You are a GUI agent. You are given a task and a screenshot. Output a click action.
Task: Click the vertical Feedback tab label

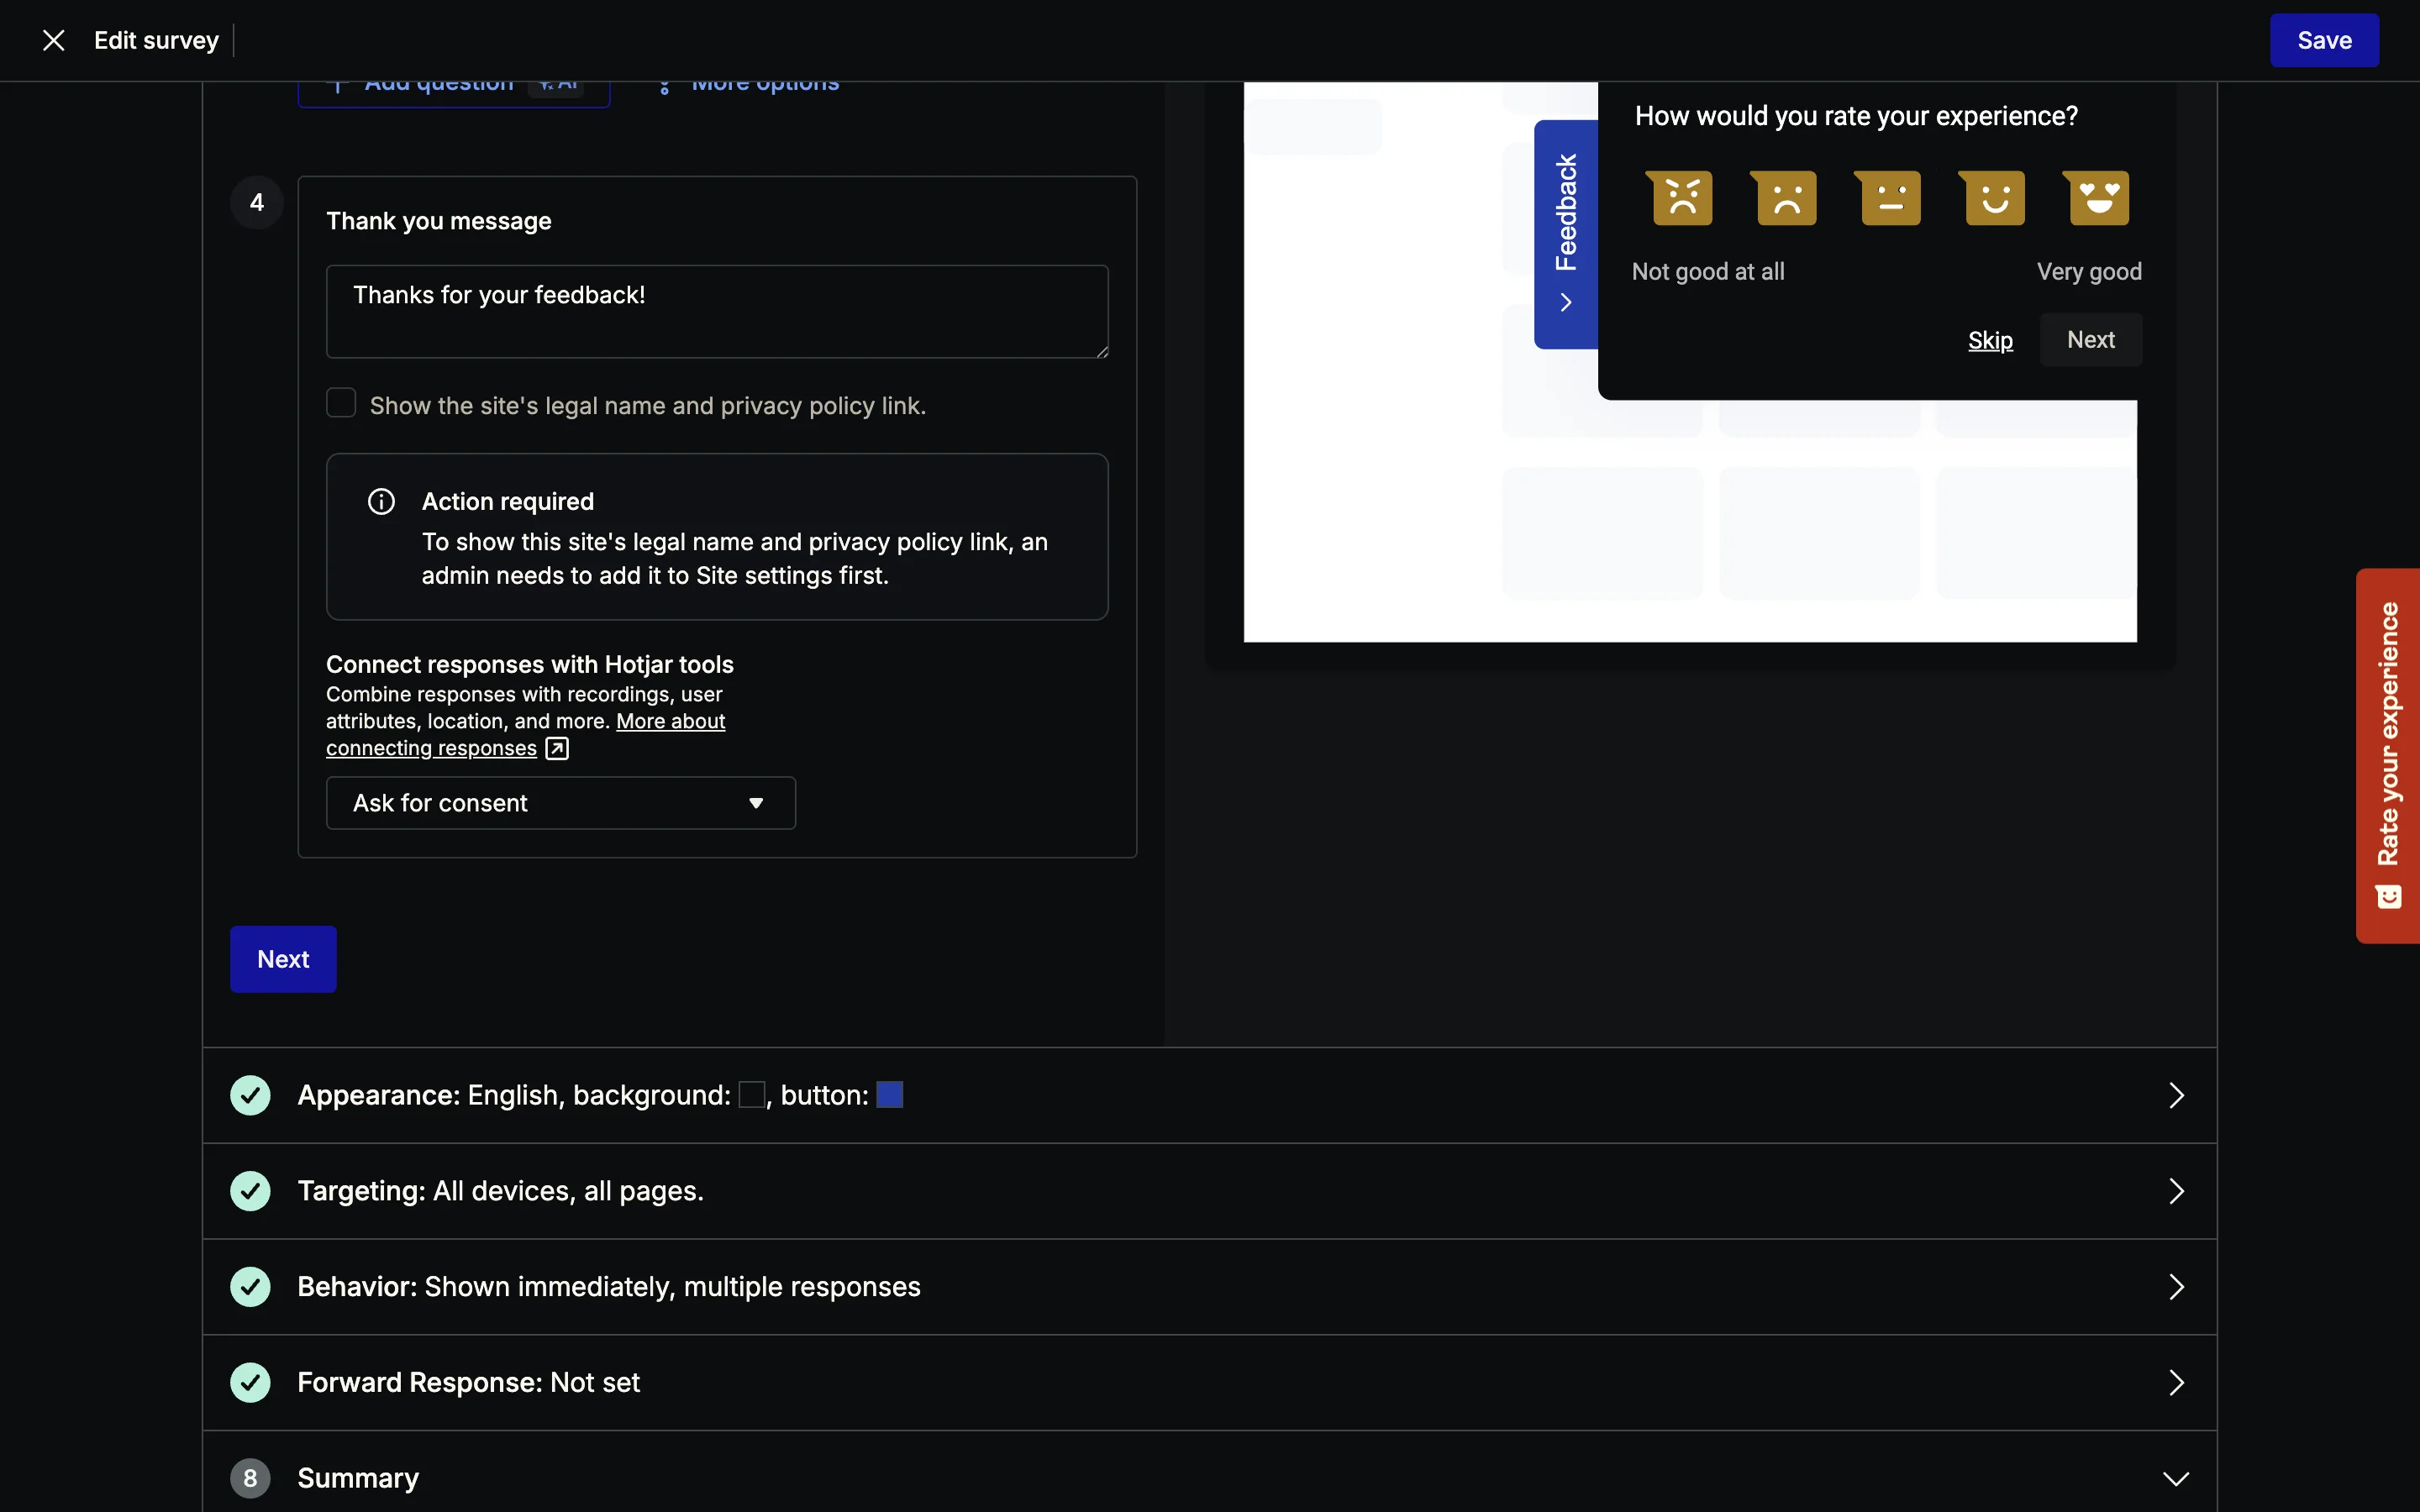point(1566,212)
